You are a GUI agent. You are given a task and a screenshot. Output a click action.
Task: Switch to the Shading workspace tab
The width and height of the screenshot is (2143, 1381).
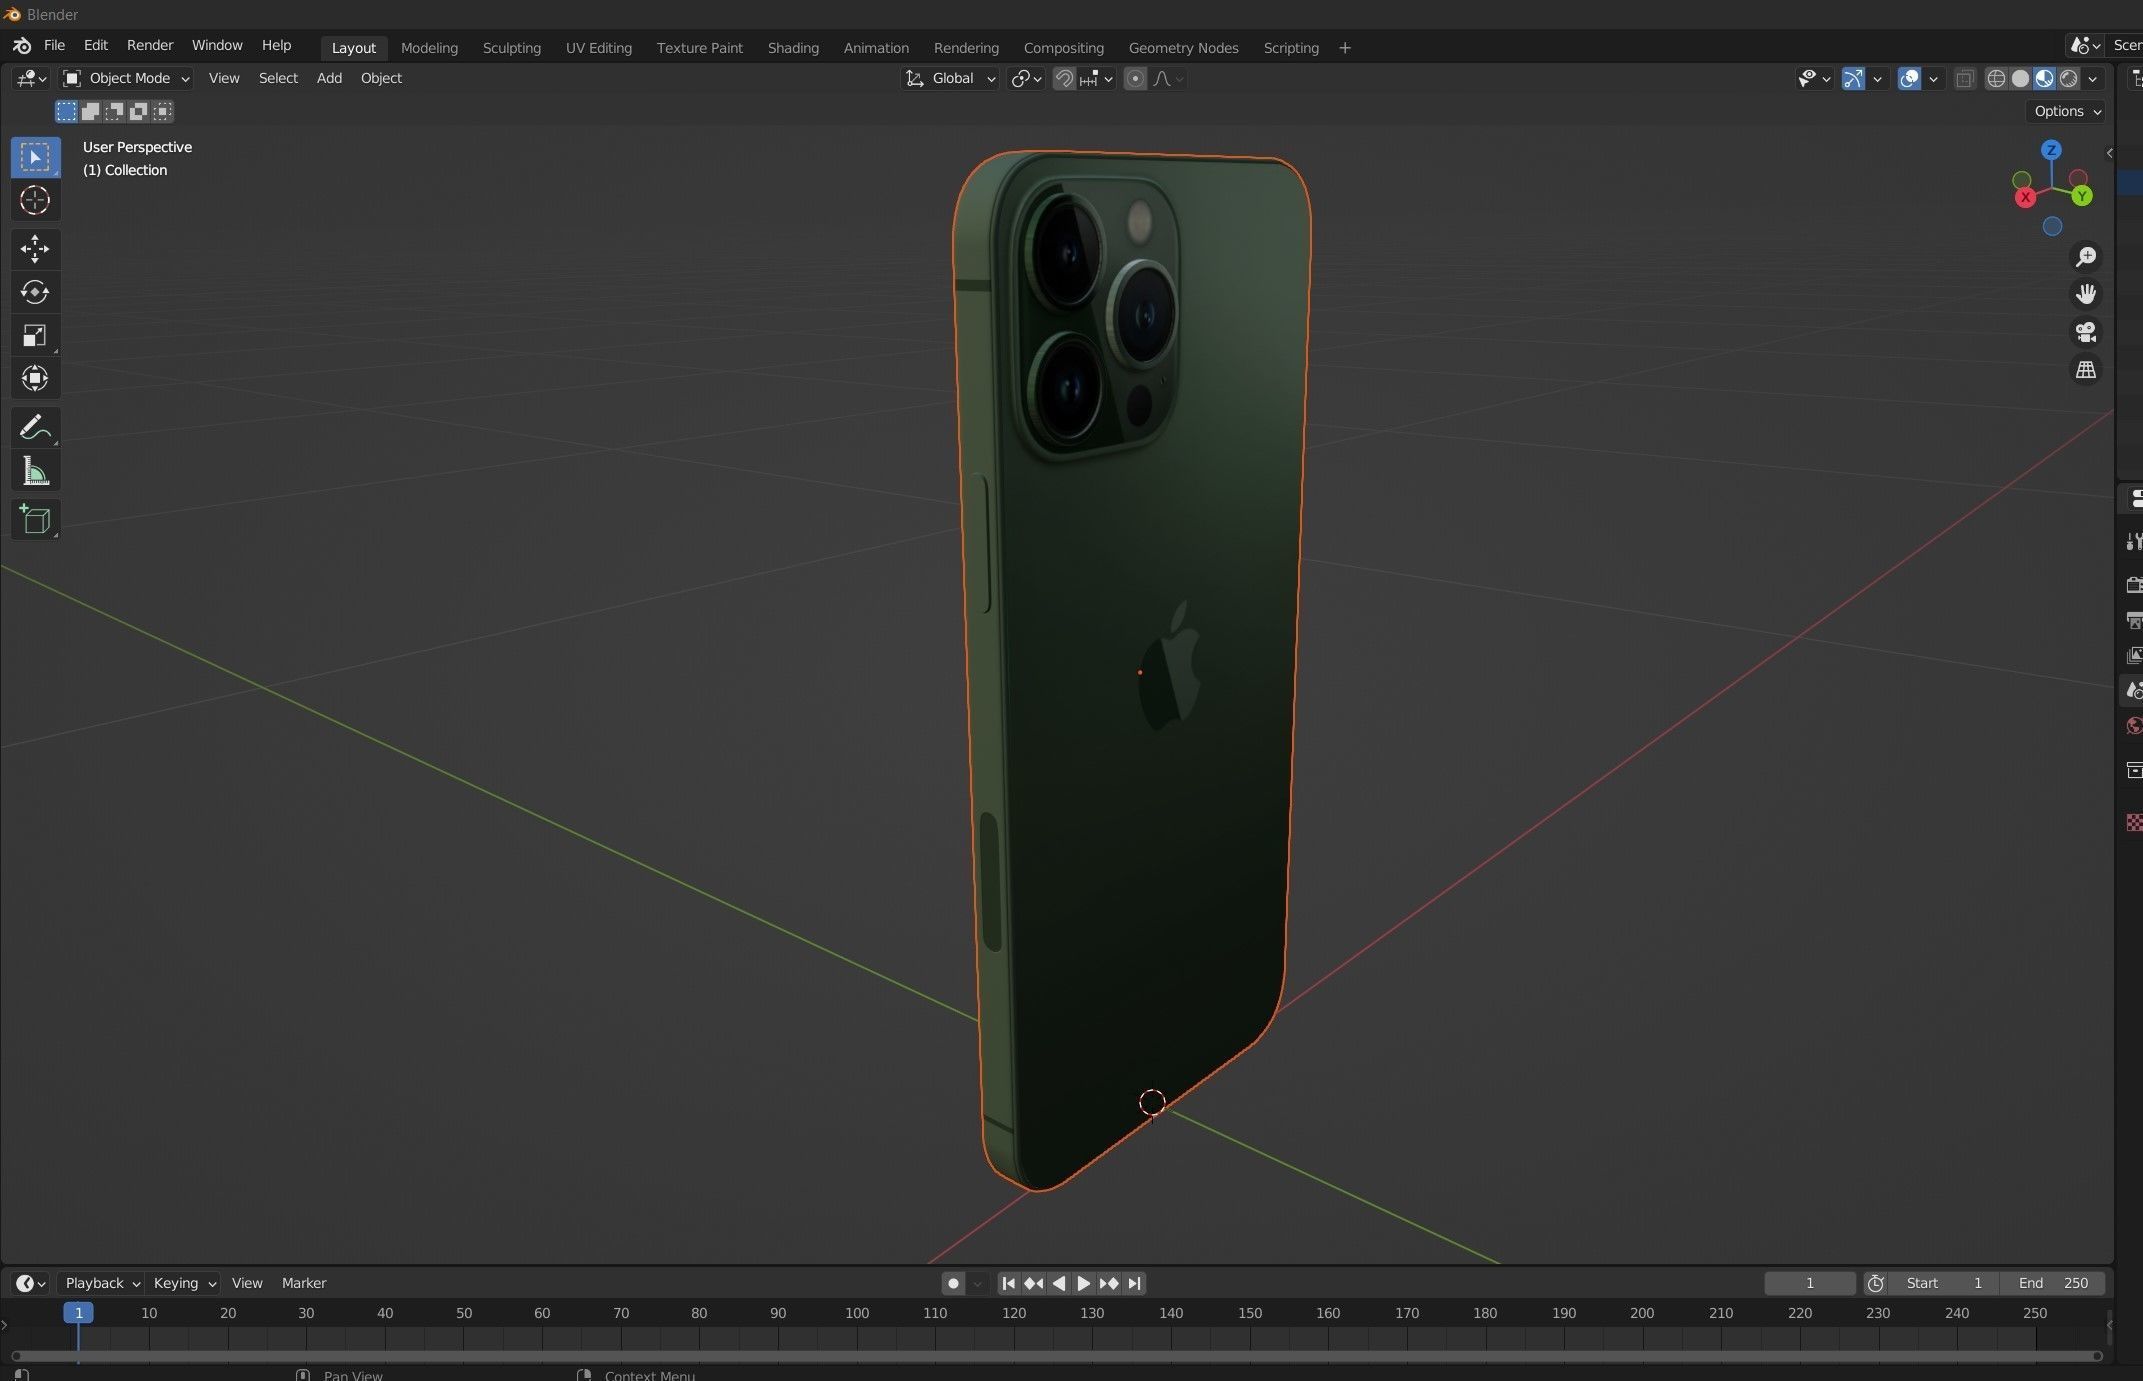coord(793,48)
